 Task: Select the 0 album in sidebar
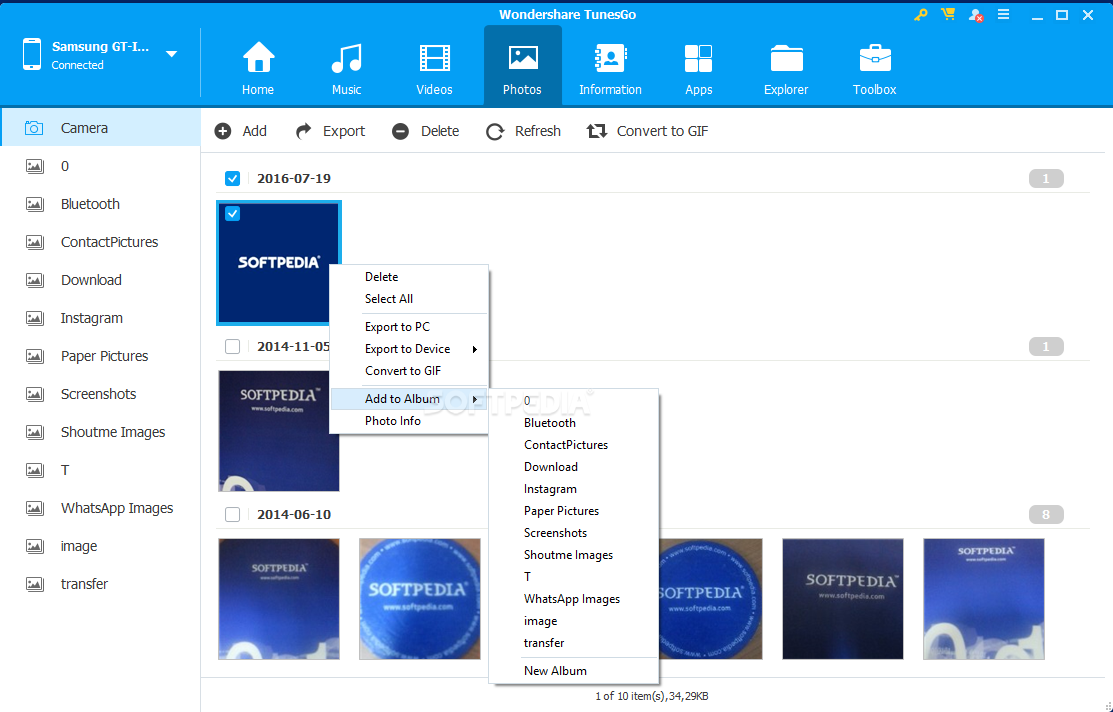point(100,166)
